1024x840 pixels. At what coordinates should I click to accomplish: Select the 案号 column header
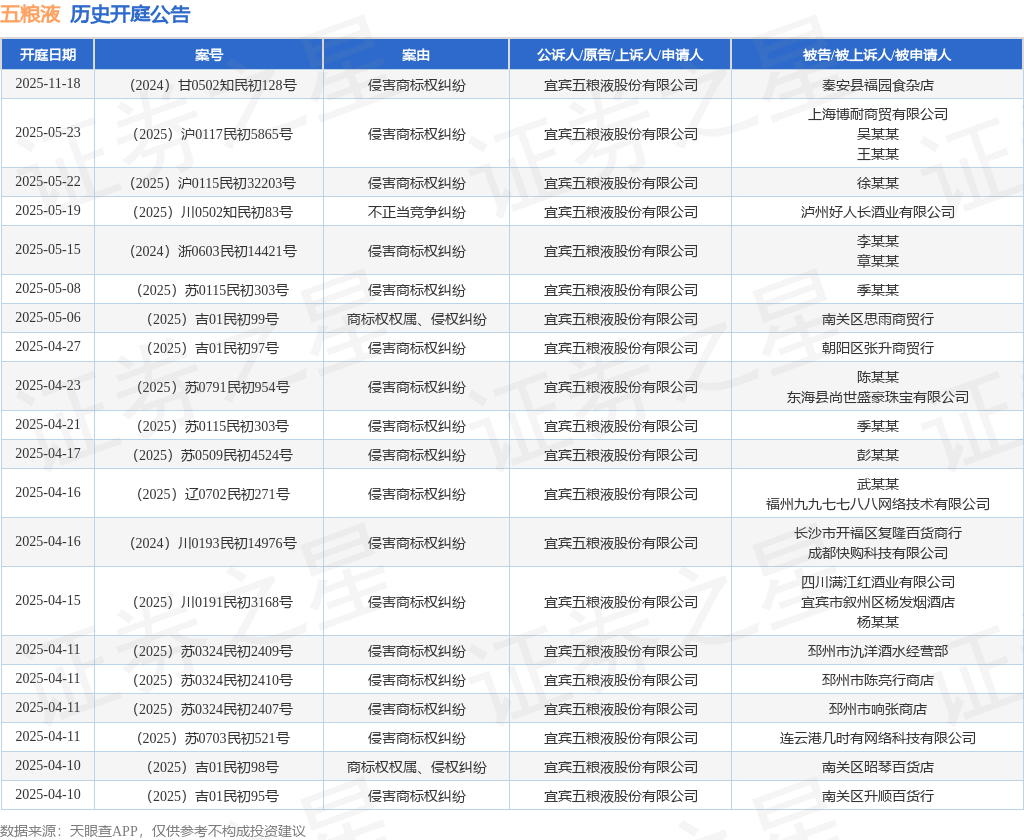click(209, 55)
